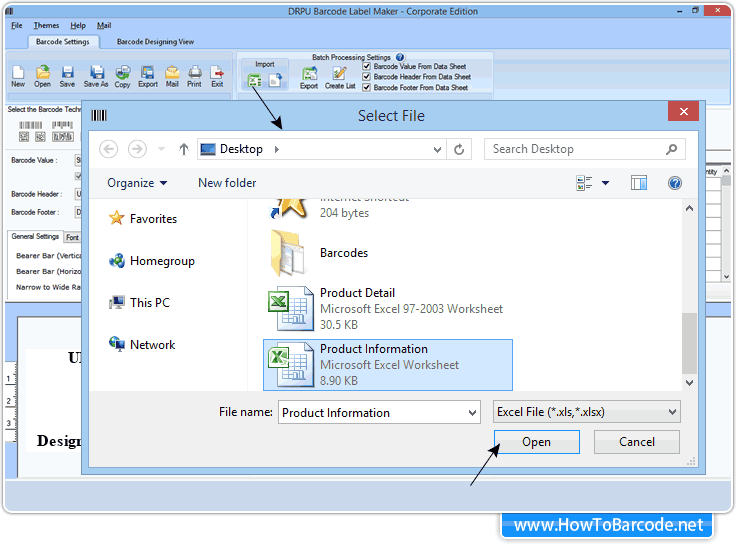Image resolution: width=736 pixels, height=545 pixels.
Task: Open the Mail menu
Action: (104, 25)
